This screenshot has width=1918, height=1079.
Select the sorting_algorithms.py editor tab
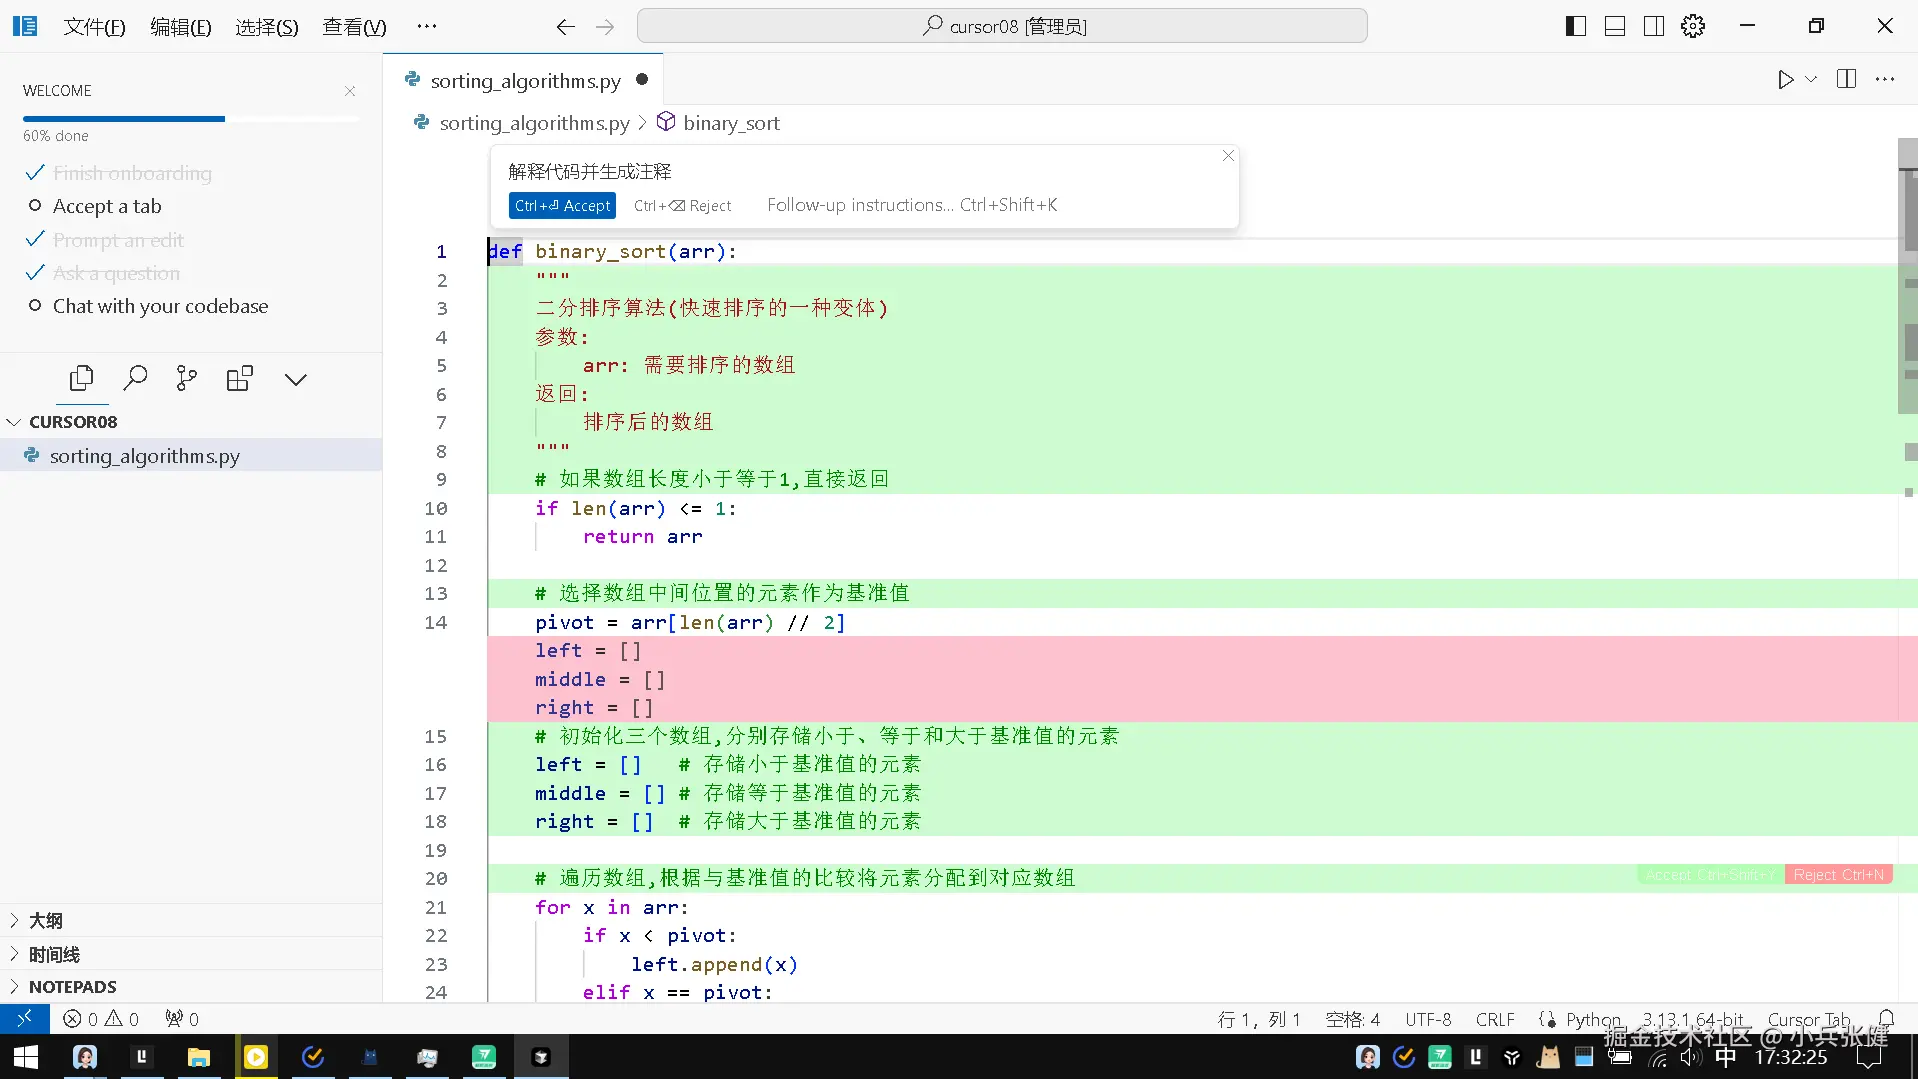[524, 80]
